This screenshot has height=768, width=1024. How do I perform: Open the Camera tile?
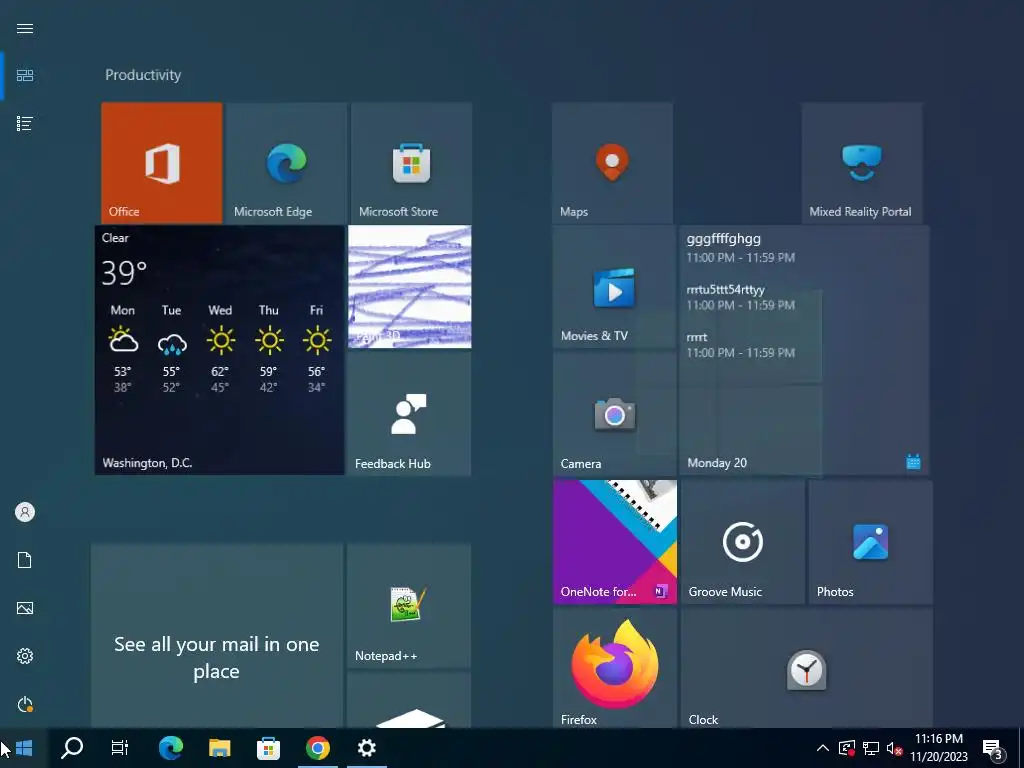pyautogui.click(x=615, y=413)
